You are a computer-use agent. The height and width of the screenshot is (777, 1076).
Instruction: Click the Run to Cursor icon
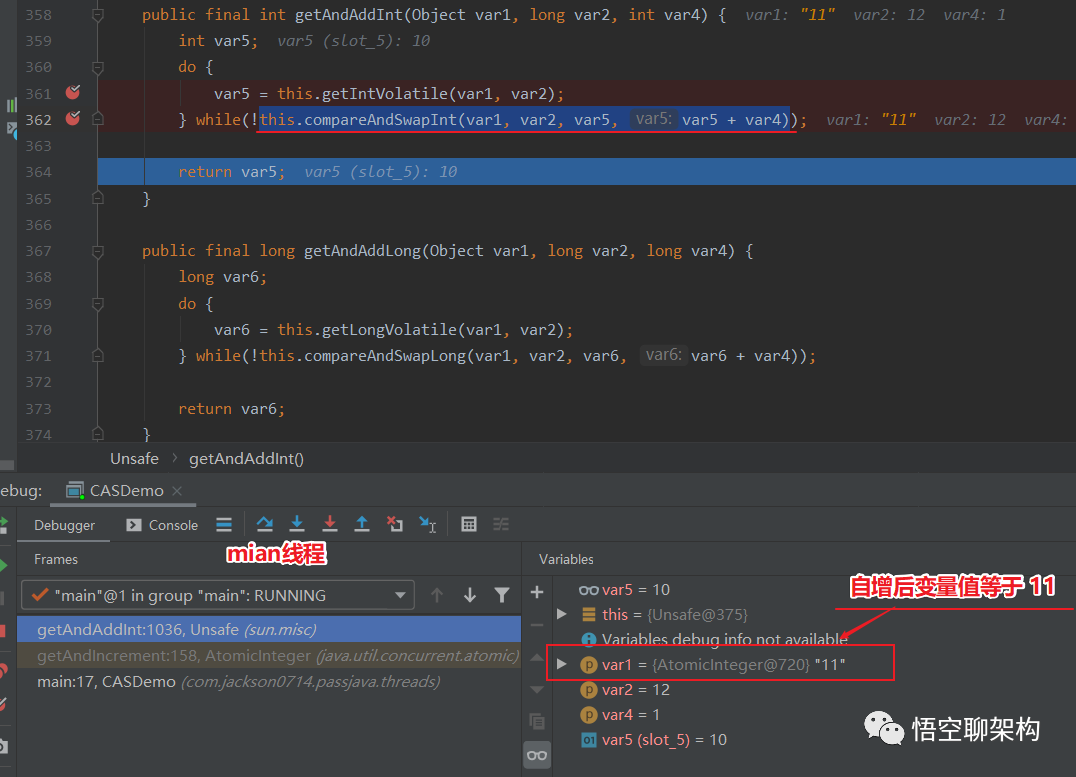click(x=428, y=525)
